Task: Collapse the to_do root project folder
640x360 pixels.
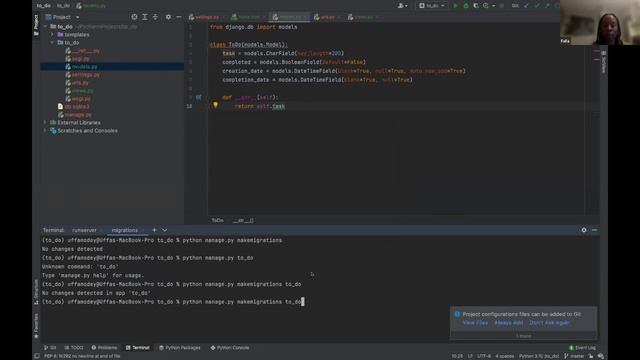Action: [x=45, y=27]
